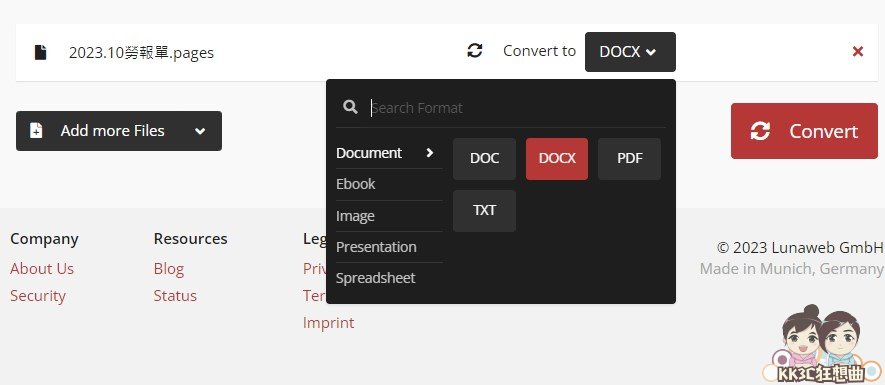This screenshot has height=385, width=885.
Task: Click the Add more Files button
Action: pyautogui.click(x=119, y=131)
